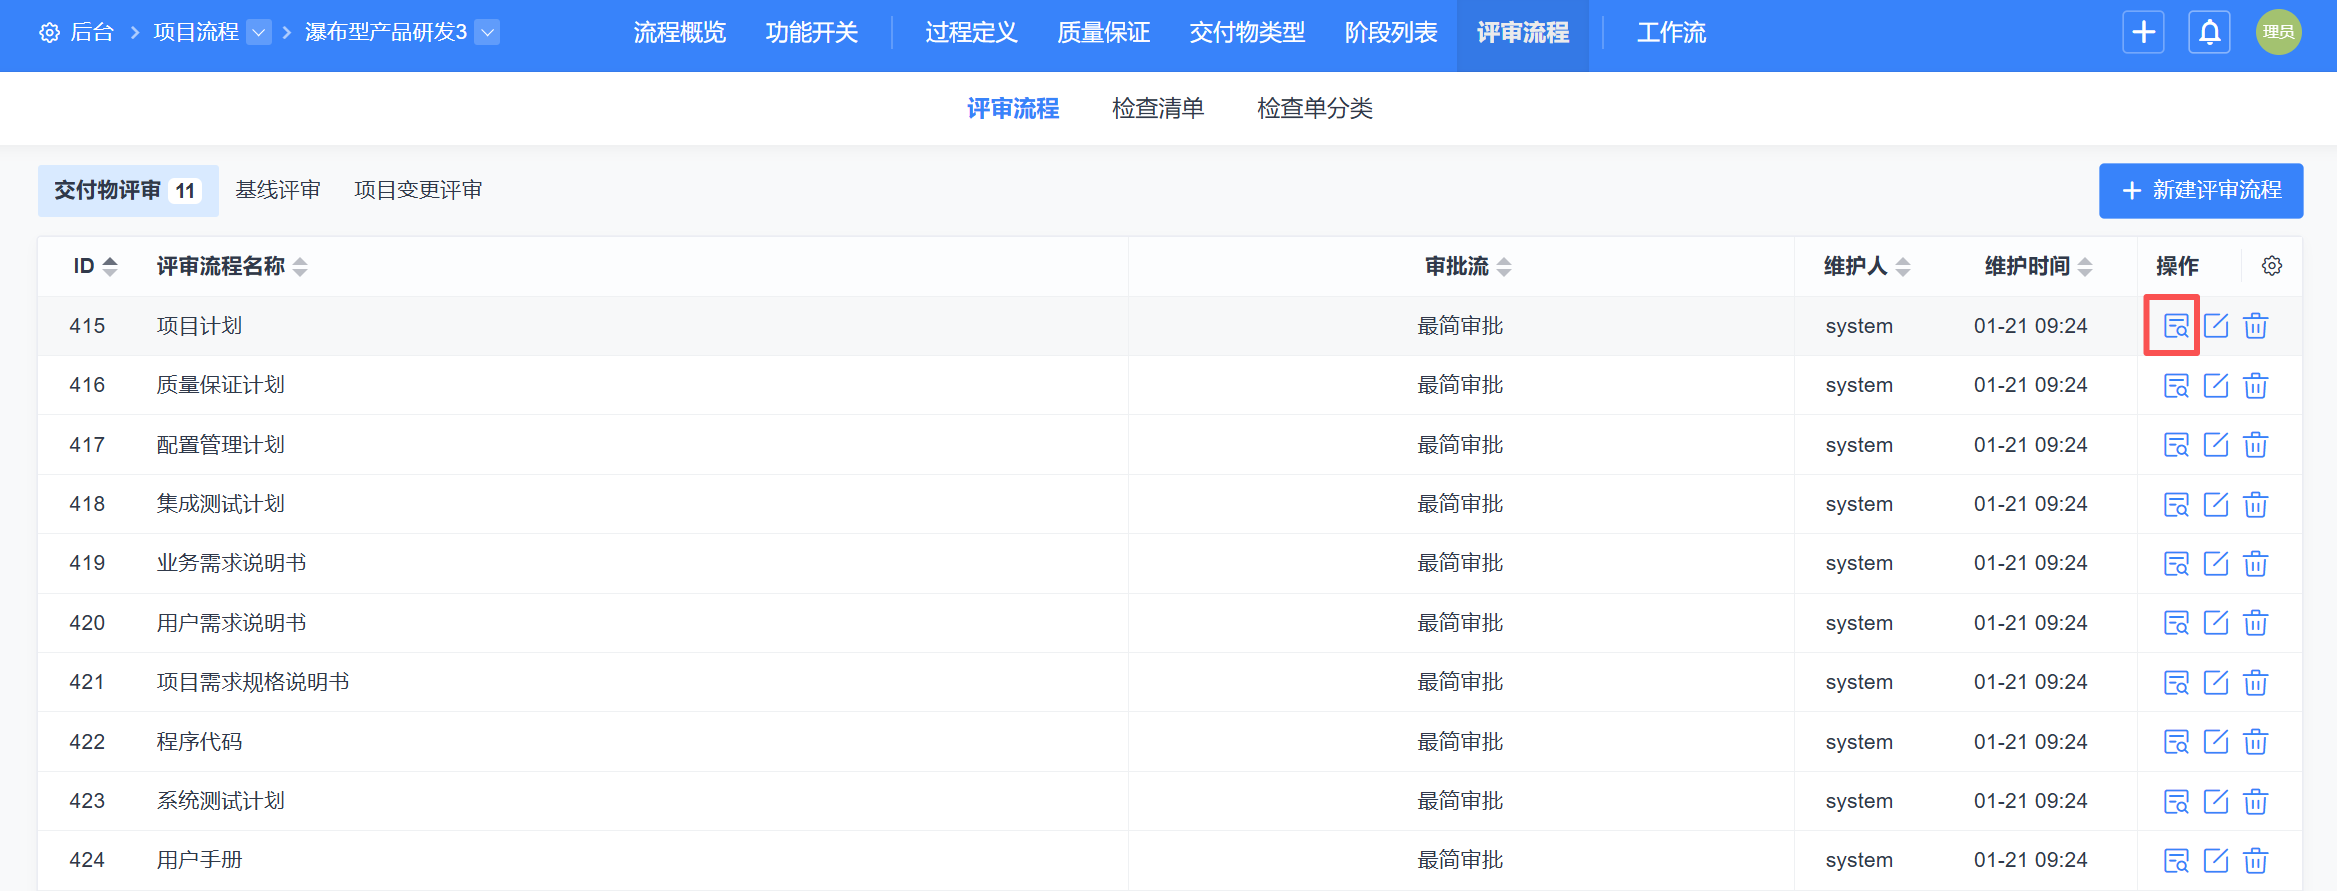
Task: Open 阶段列表 in top navigation
Action: [x=1390, y=32]
